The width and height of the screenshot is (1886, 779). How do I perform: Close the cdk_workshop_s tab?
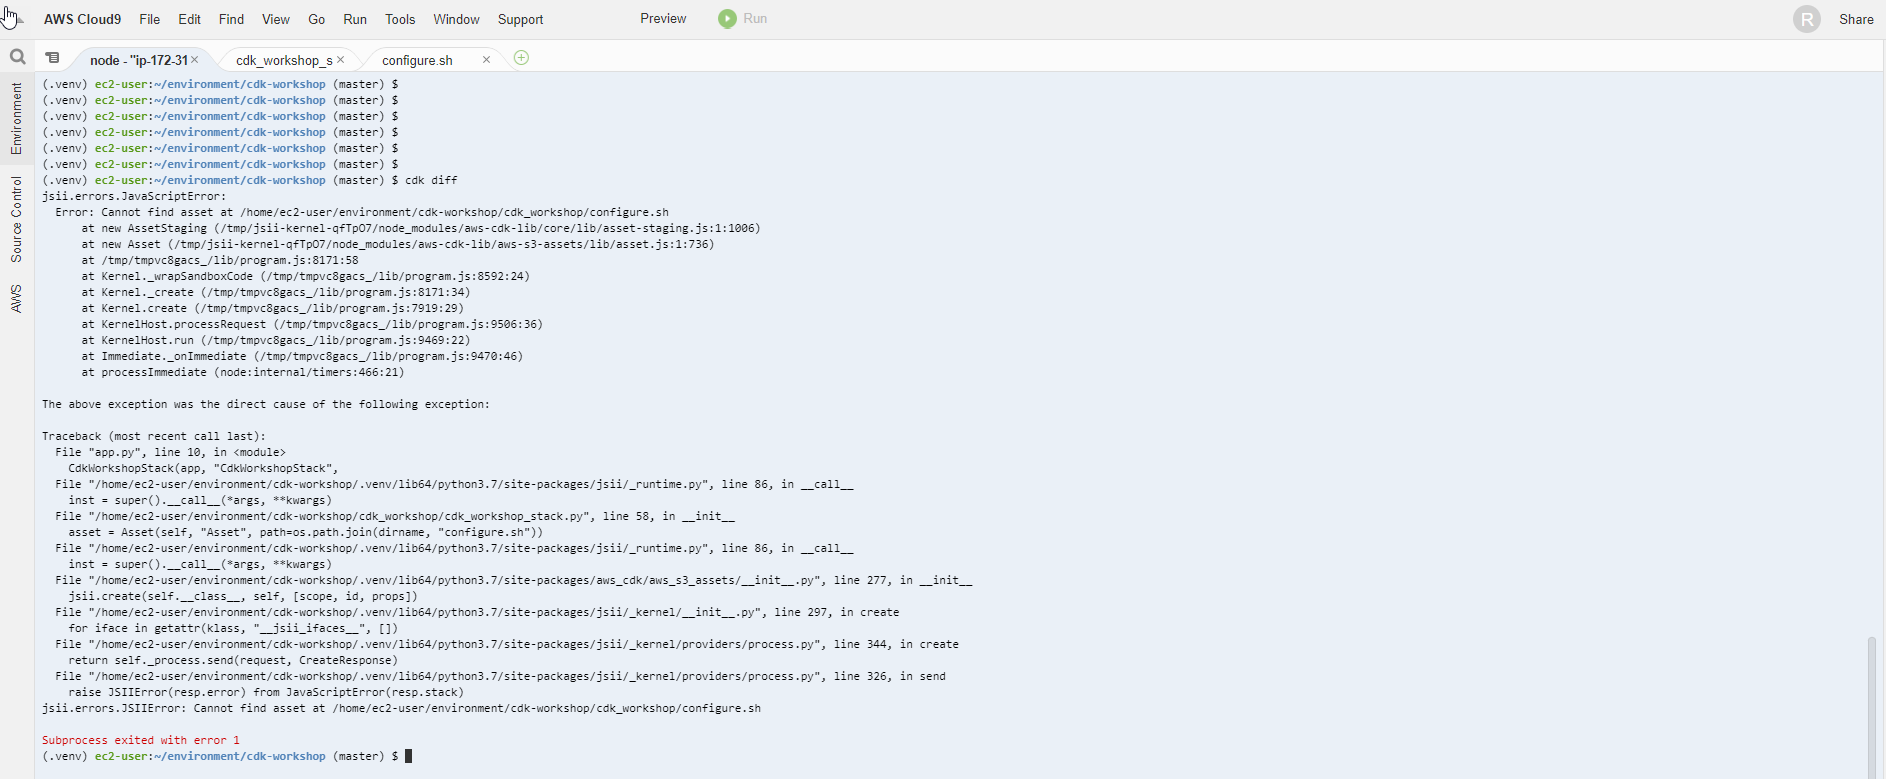tap(341, 60)
